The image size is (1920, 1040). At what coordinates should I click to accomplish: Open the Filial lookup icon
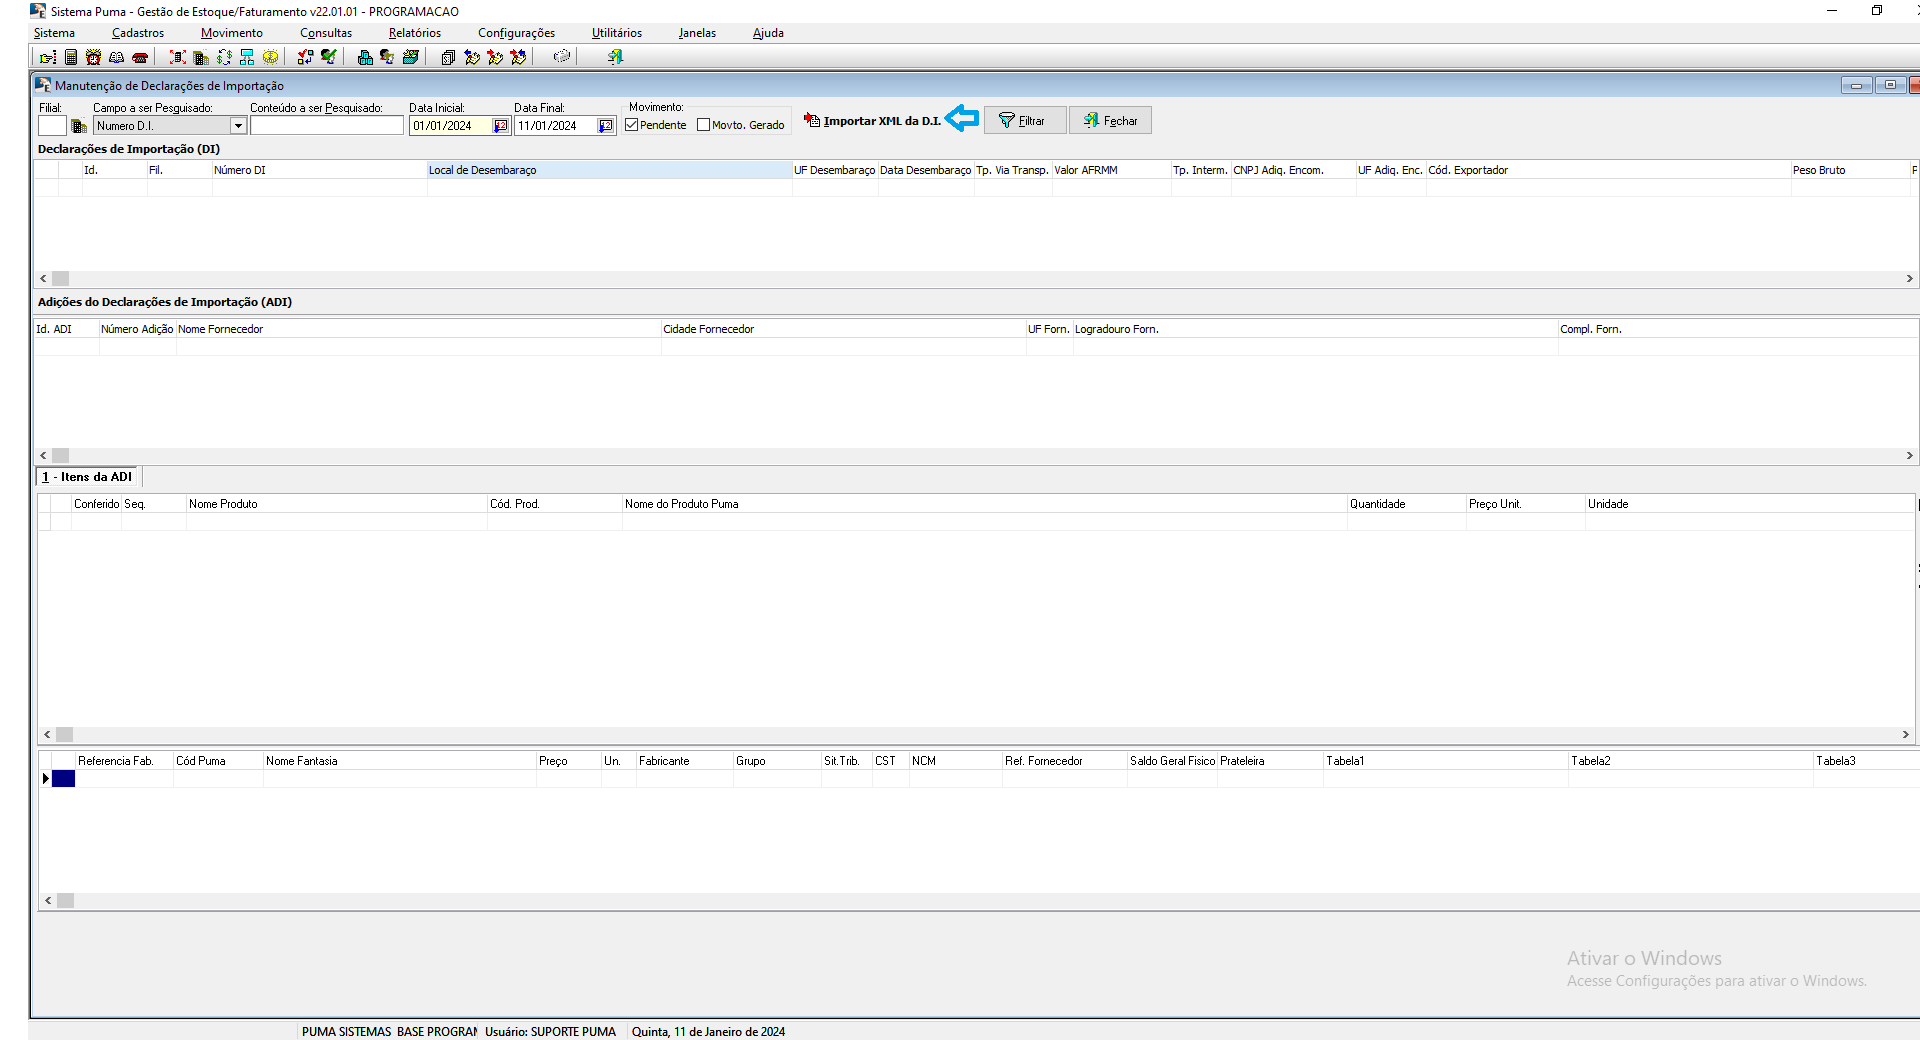tap(79, 126)
